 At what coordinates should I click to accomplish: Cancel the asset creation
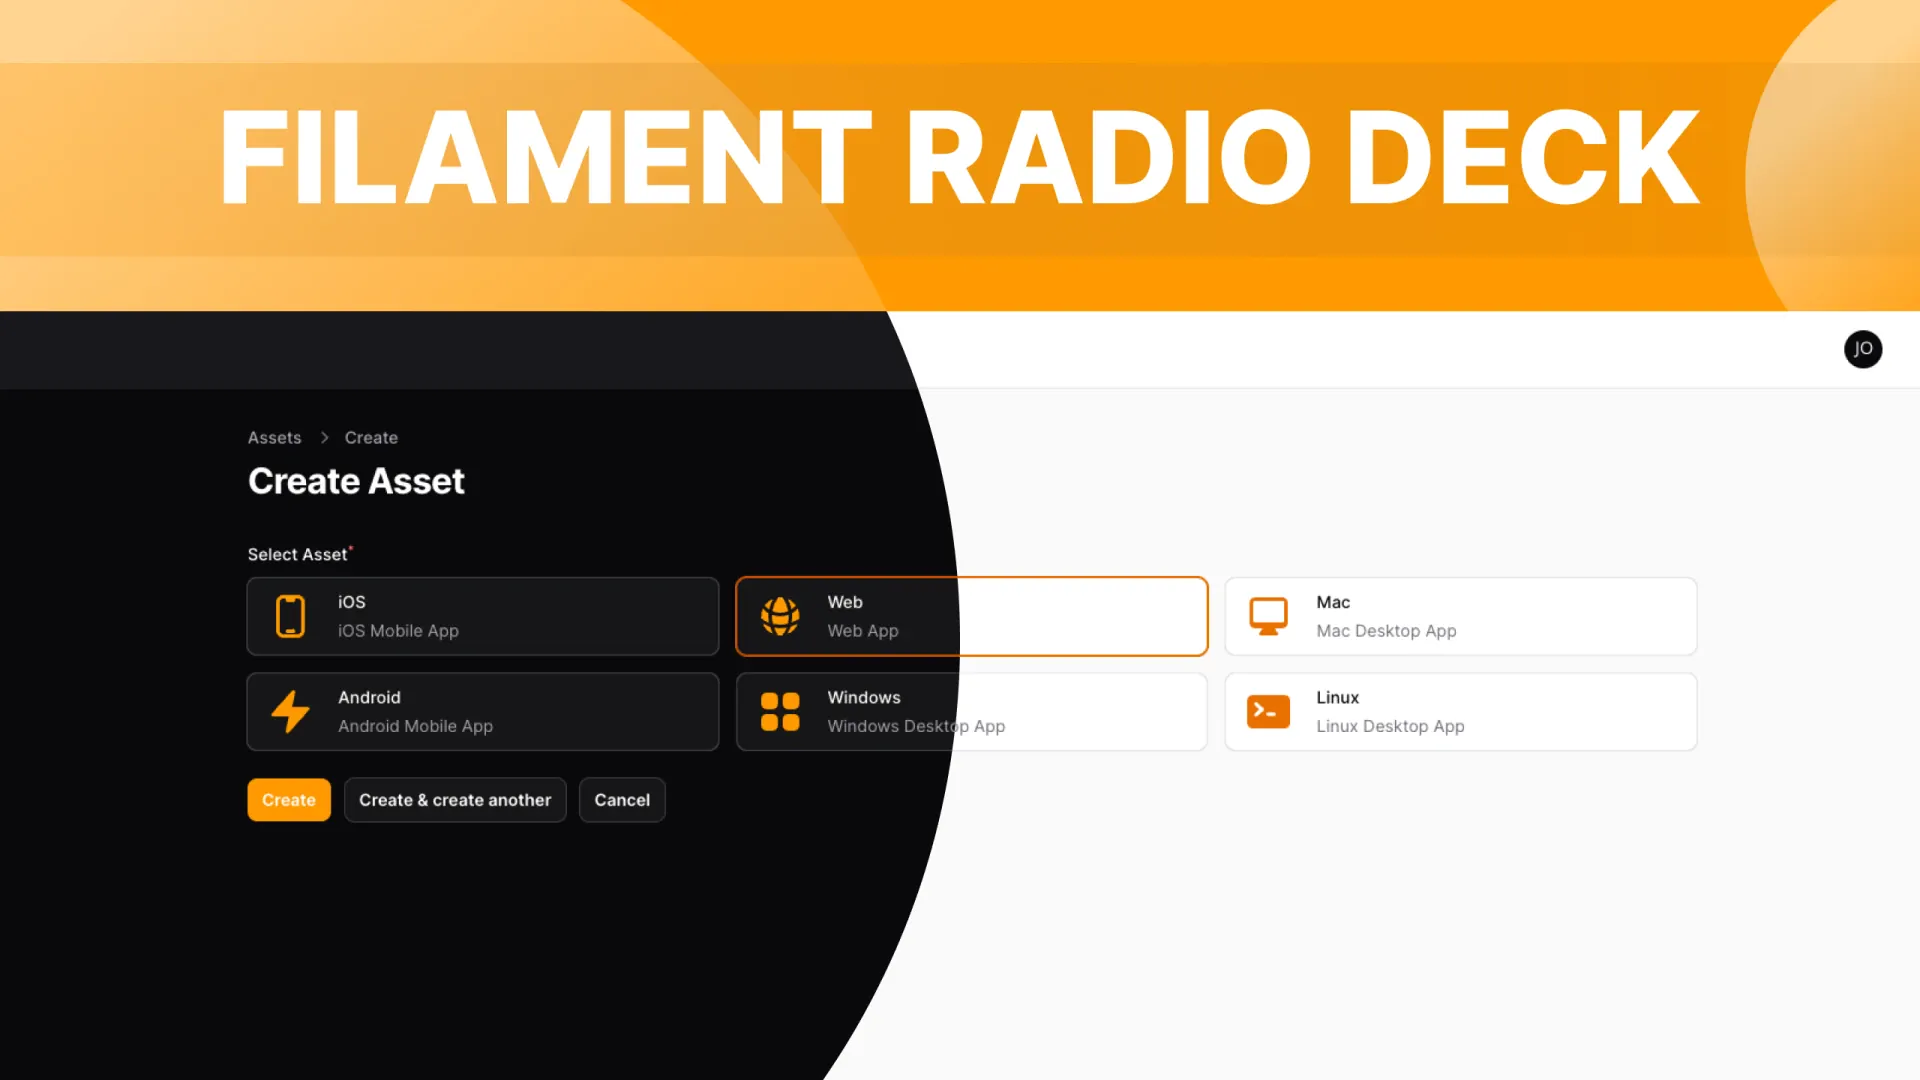[622, 800]
